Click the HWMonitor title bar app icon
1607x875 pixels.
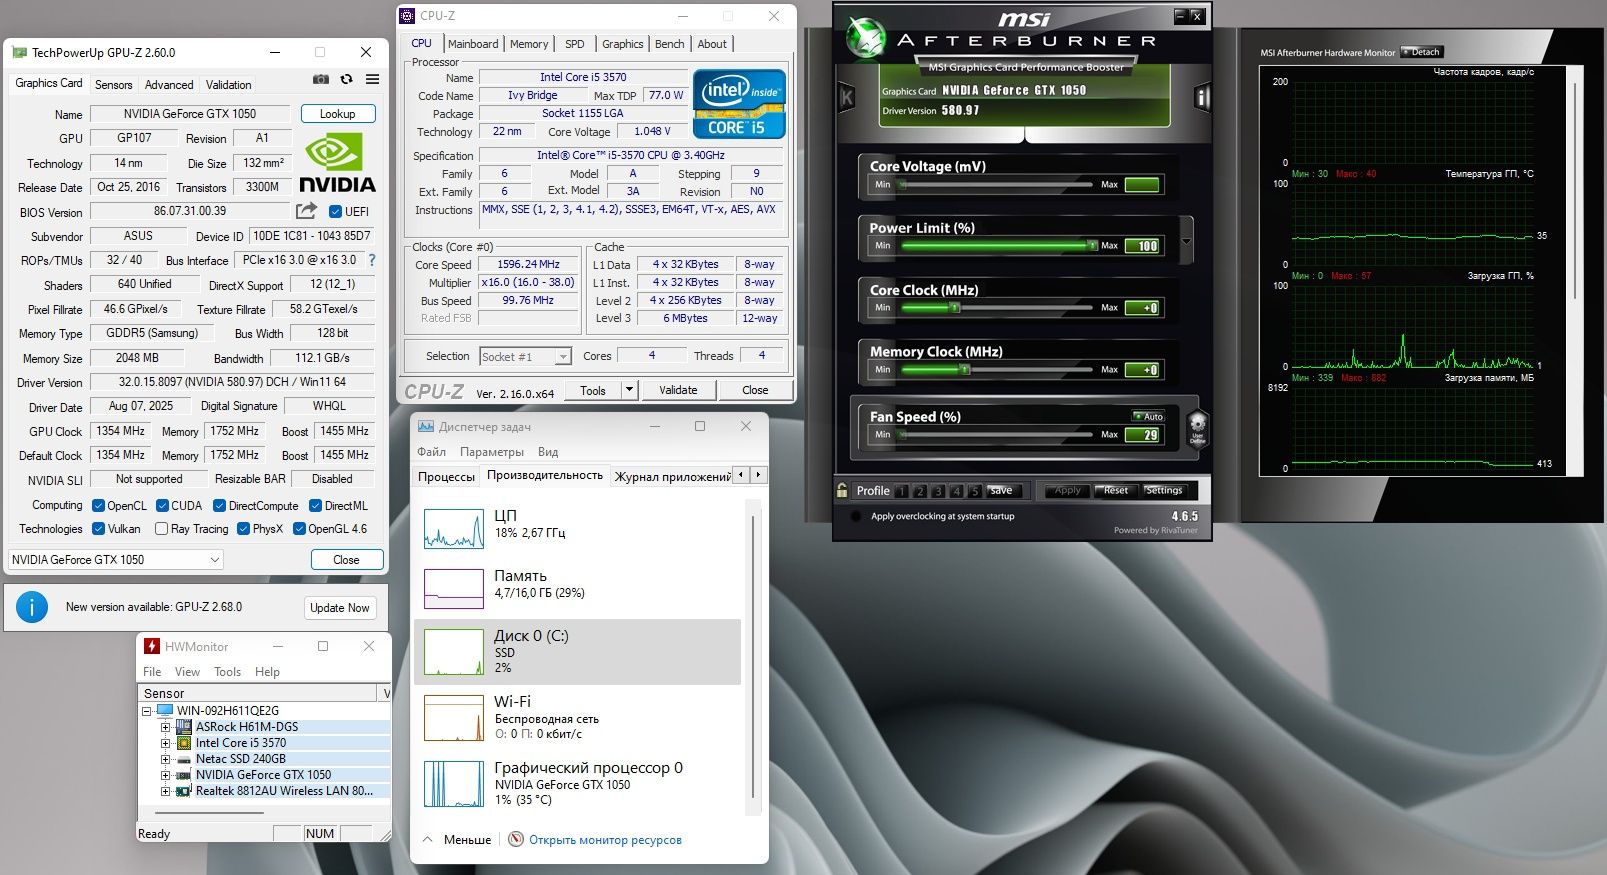pos(152,646)
